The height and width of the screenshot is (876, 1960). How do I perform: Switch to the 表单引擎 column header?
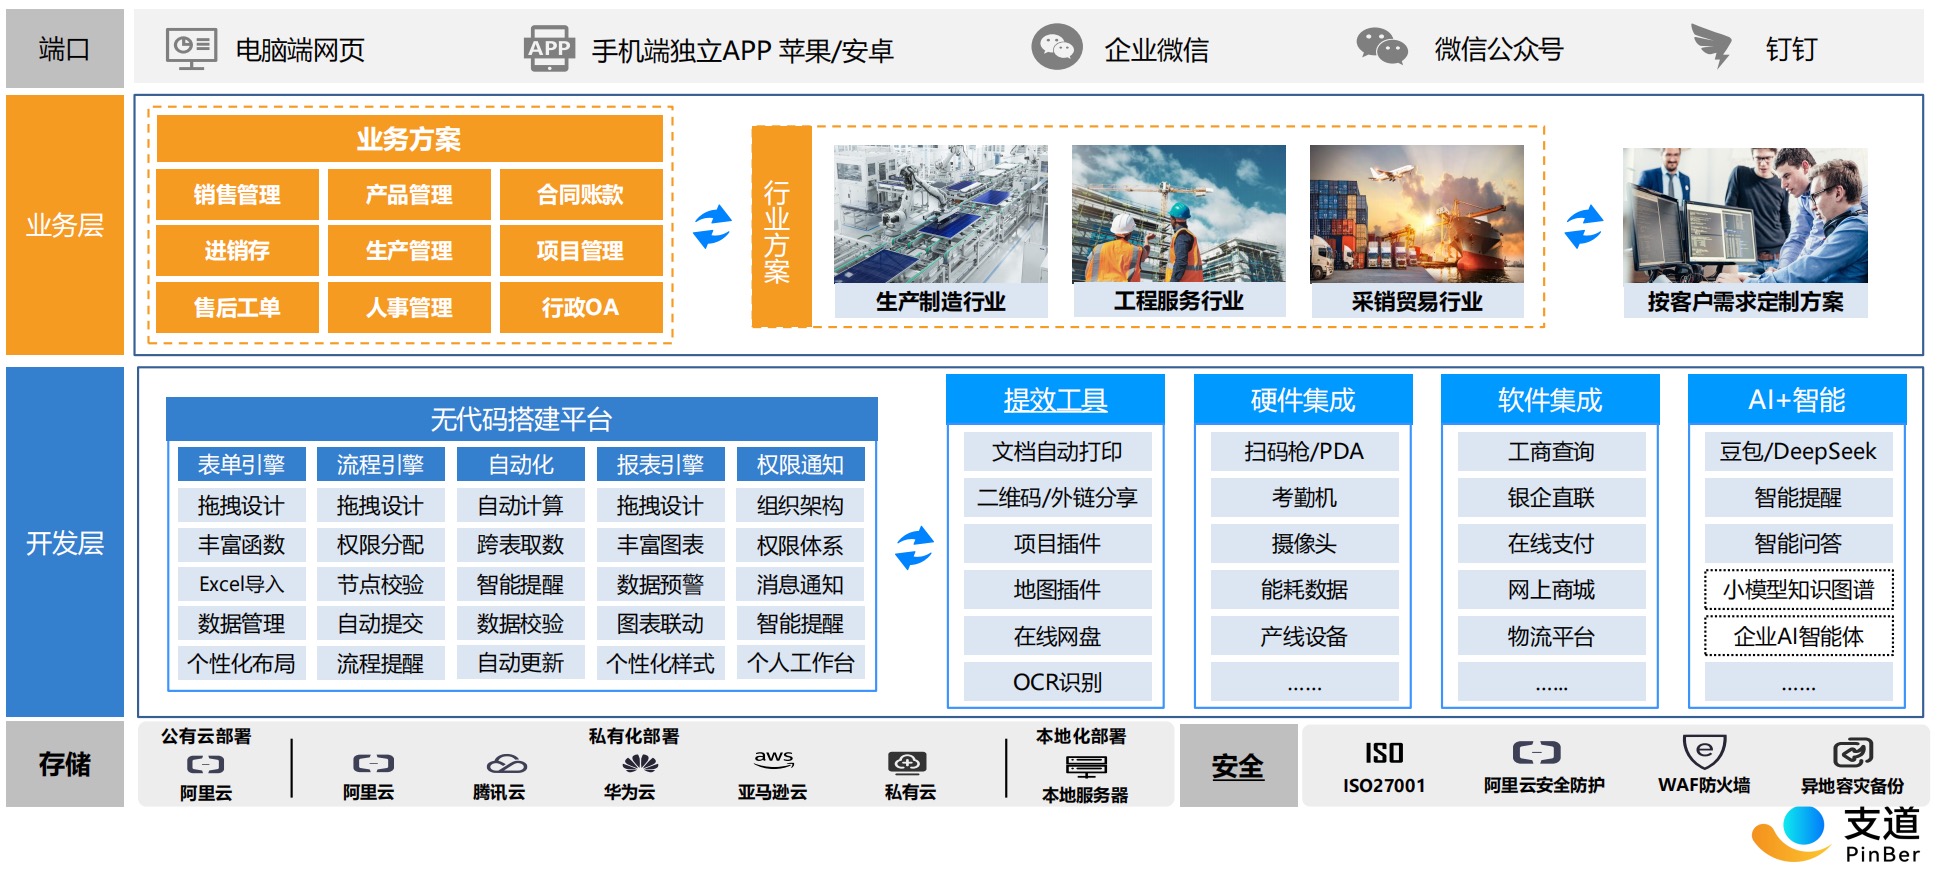(241, 465)
